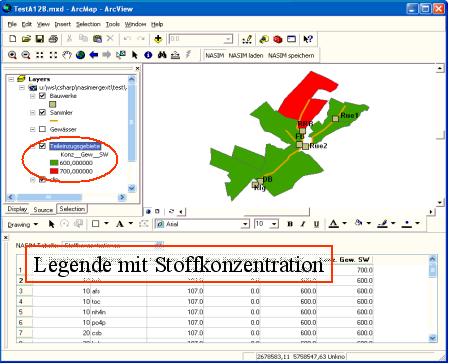
Task: Activate the Pan hand tool
Action: pos(67,55)
